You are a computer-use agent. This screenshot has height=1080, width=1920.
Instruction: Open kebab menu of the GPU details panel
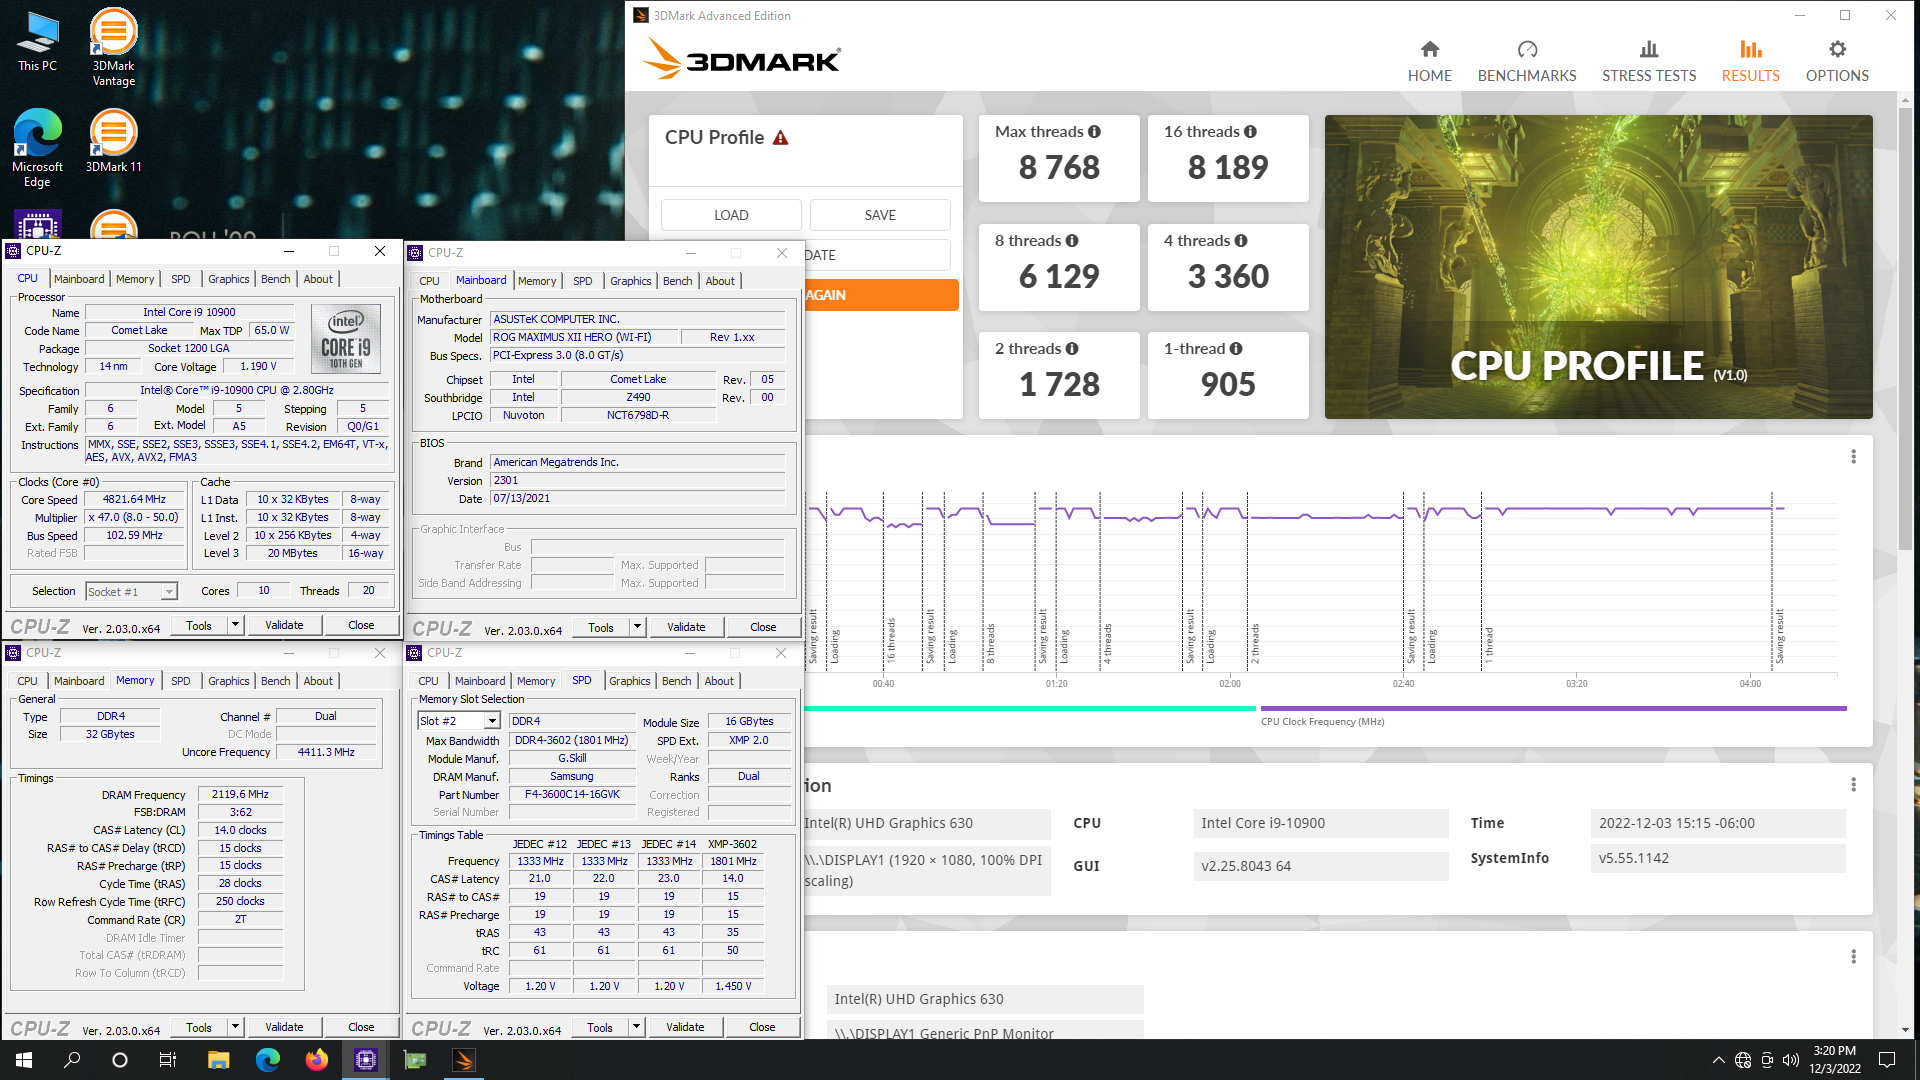point(1853,957)
